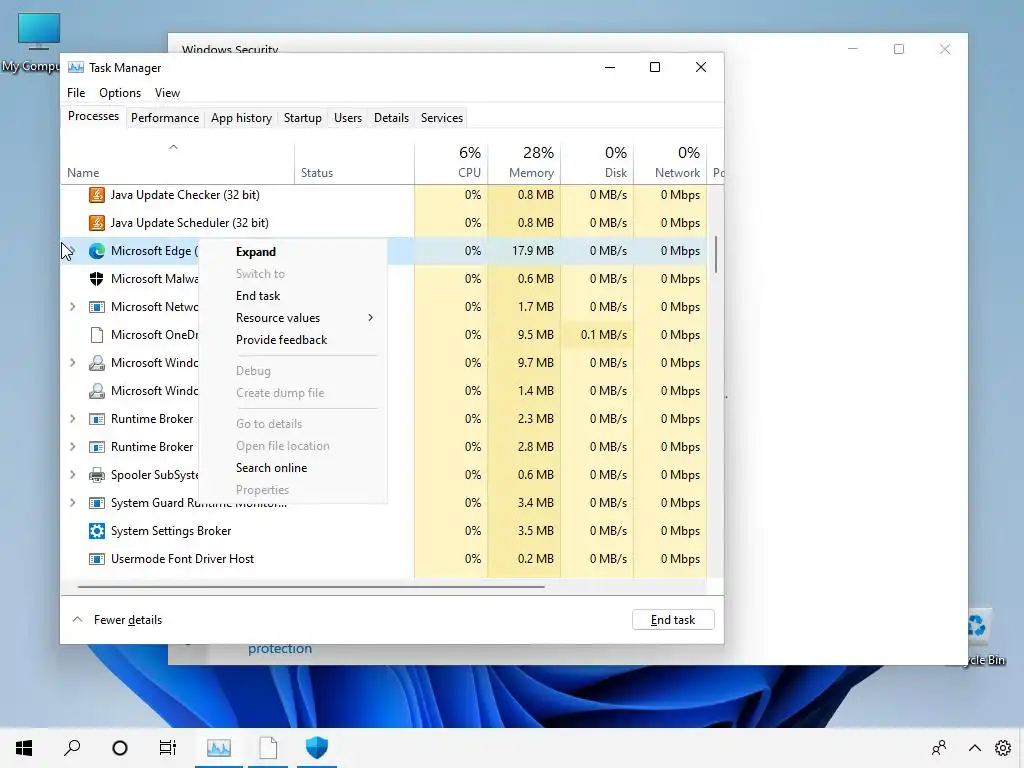Click the Task Manager title bar icon
This screenshot has width=1024, height=768.
tap(76, 67)
